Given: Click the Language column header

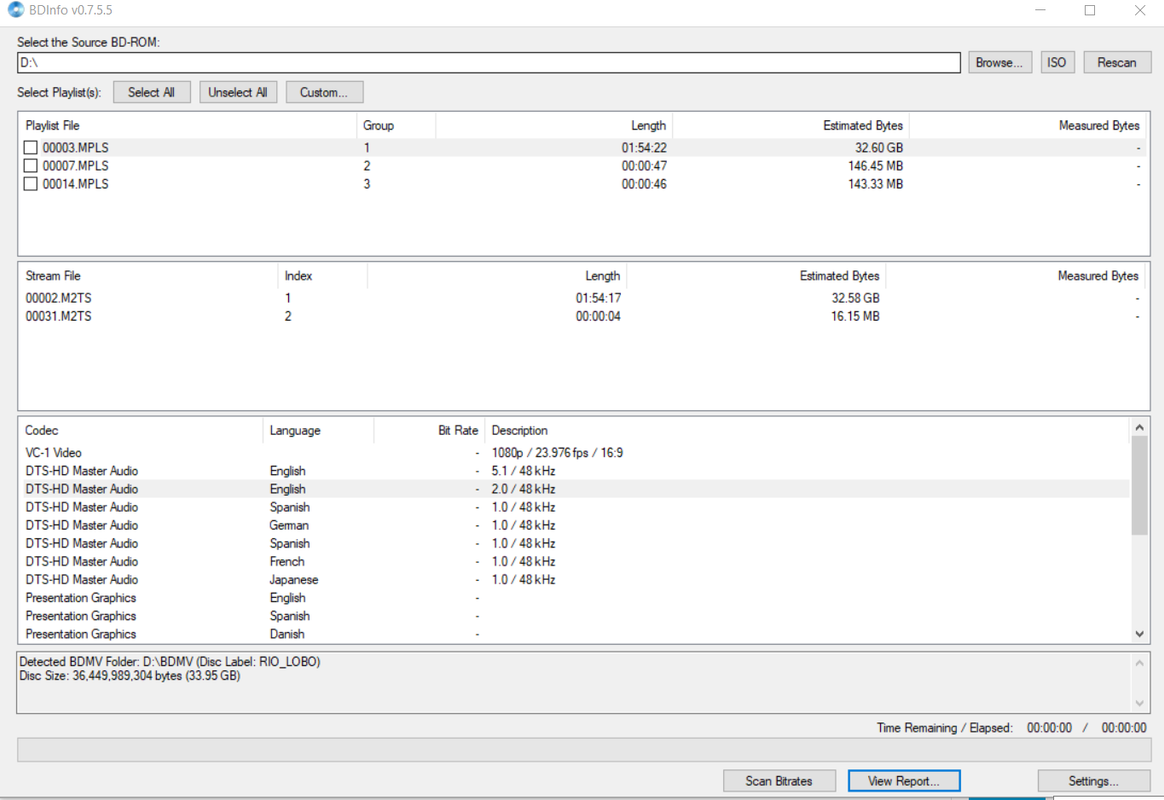Looking at the screenshot, I should click(318, 430).
